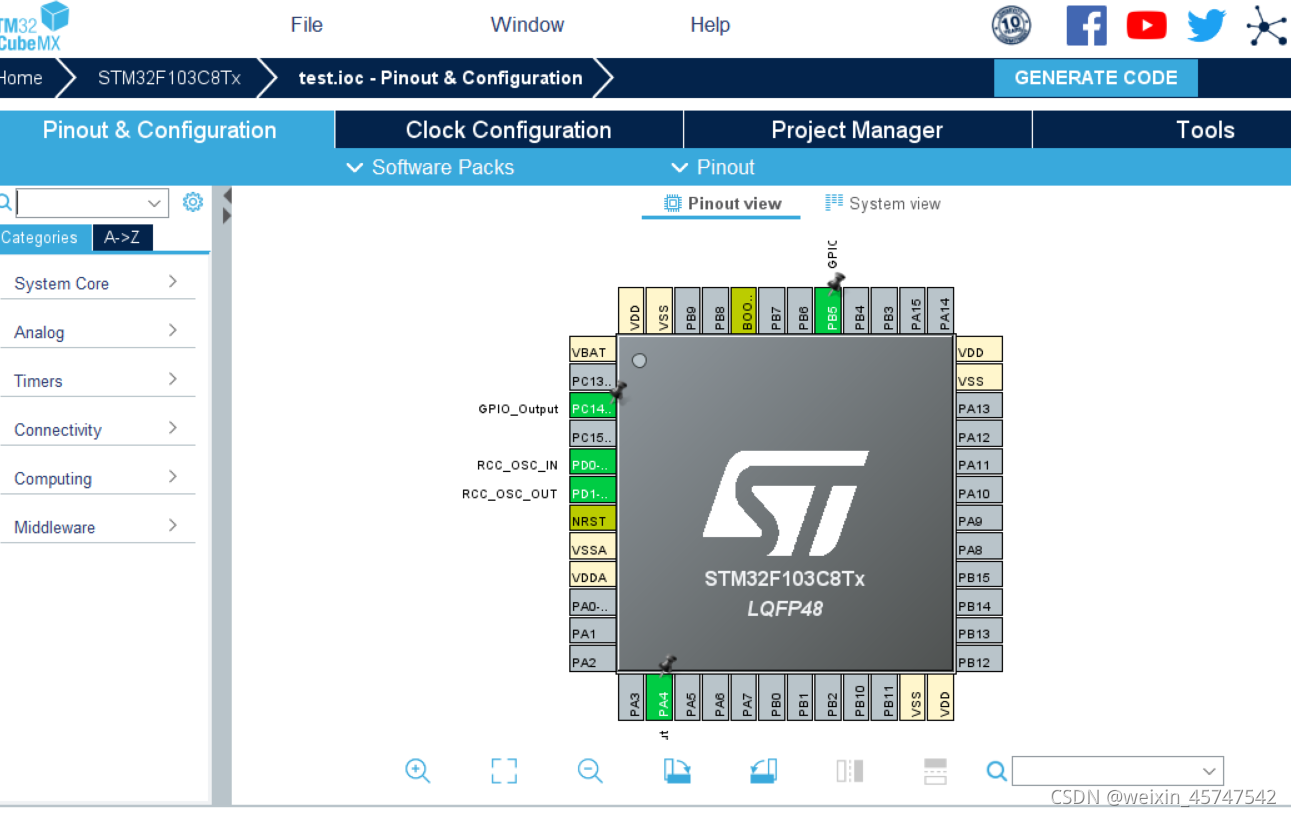The height and width of the screenshot is (817, 1291).
Task: Open the Window menu
Action: 527,25
